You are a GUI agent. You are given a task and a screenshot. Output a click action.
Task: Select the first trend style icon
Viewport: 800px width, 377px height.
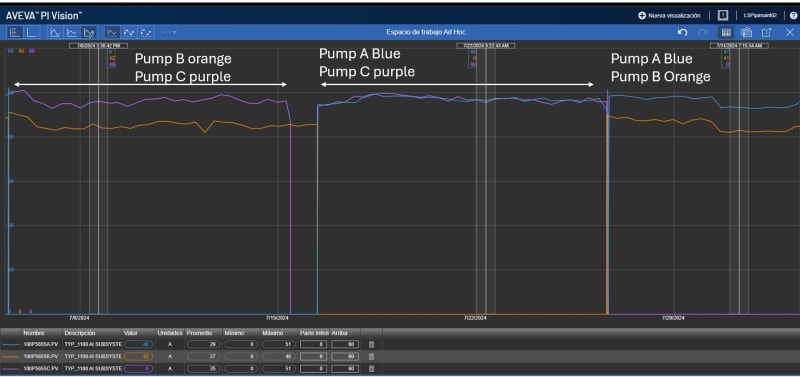tap(55, 33)
